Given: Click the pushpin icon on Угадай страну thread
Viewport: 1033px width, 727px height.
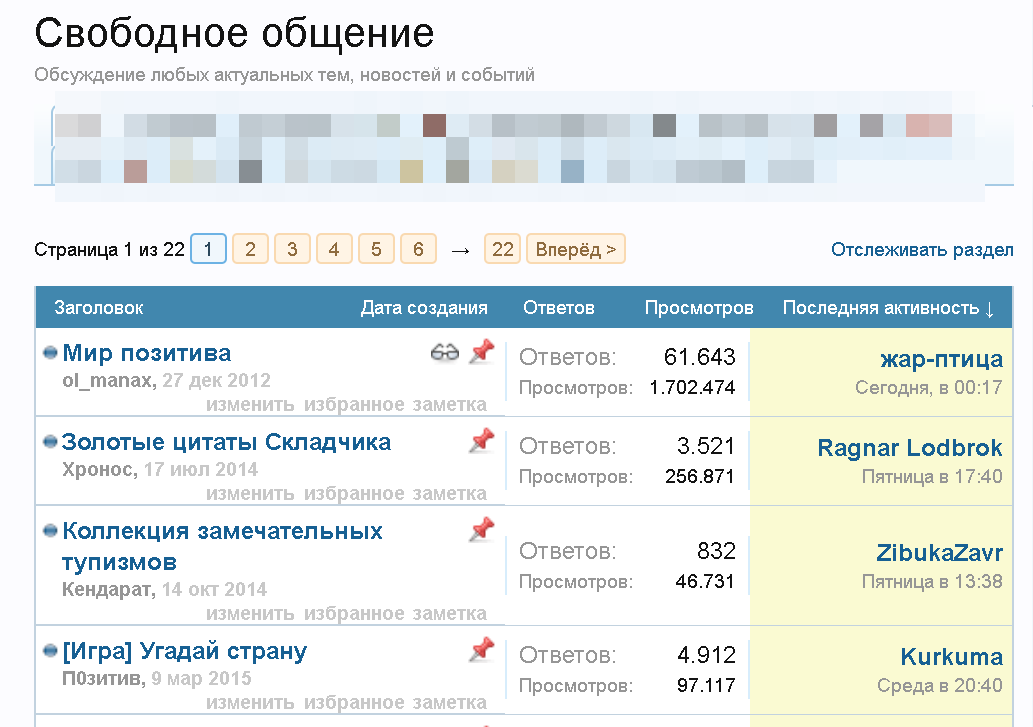Looking at the screenshot, I should tap(482, 649).
